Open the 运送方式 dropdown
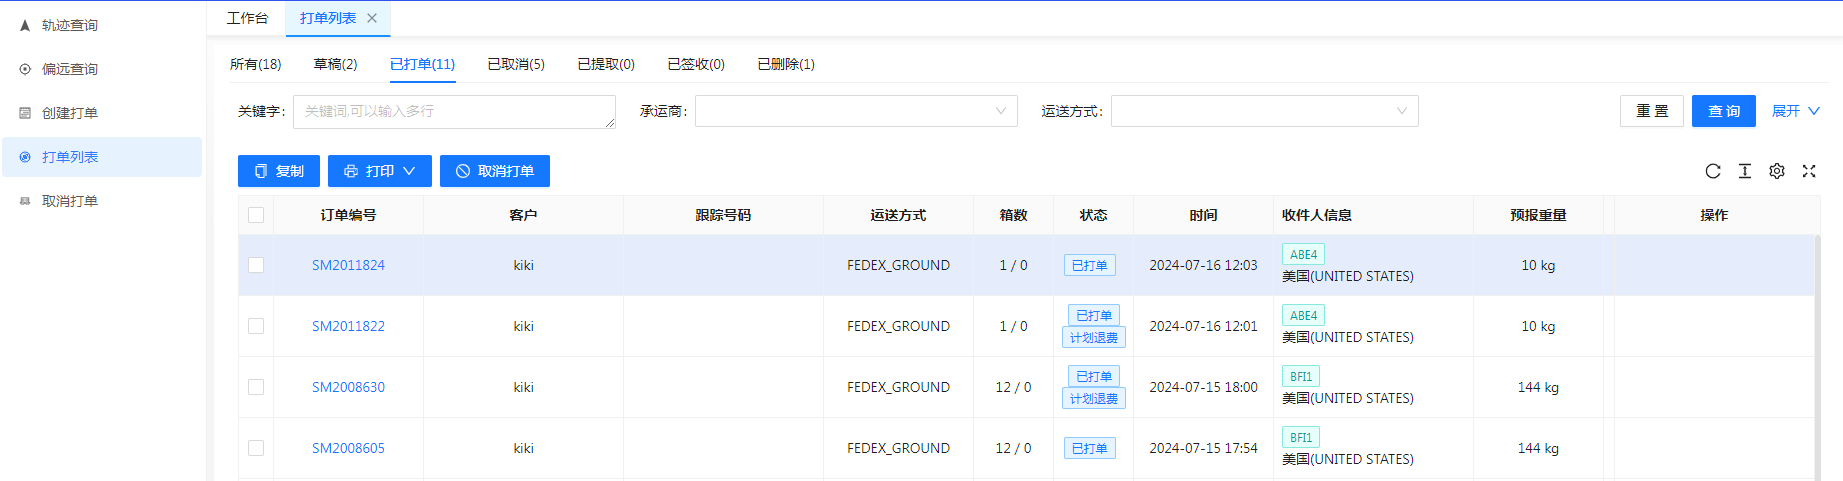 point(1264,111)
